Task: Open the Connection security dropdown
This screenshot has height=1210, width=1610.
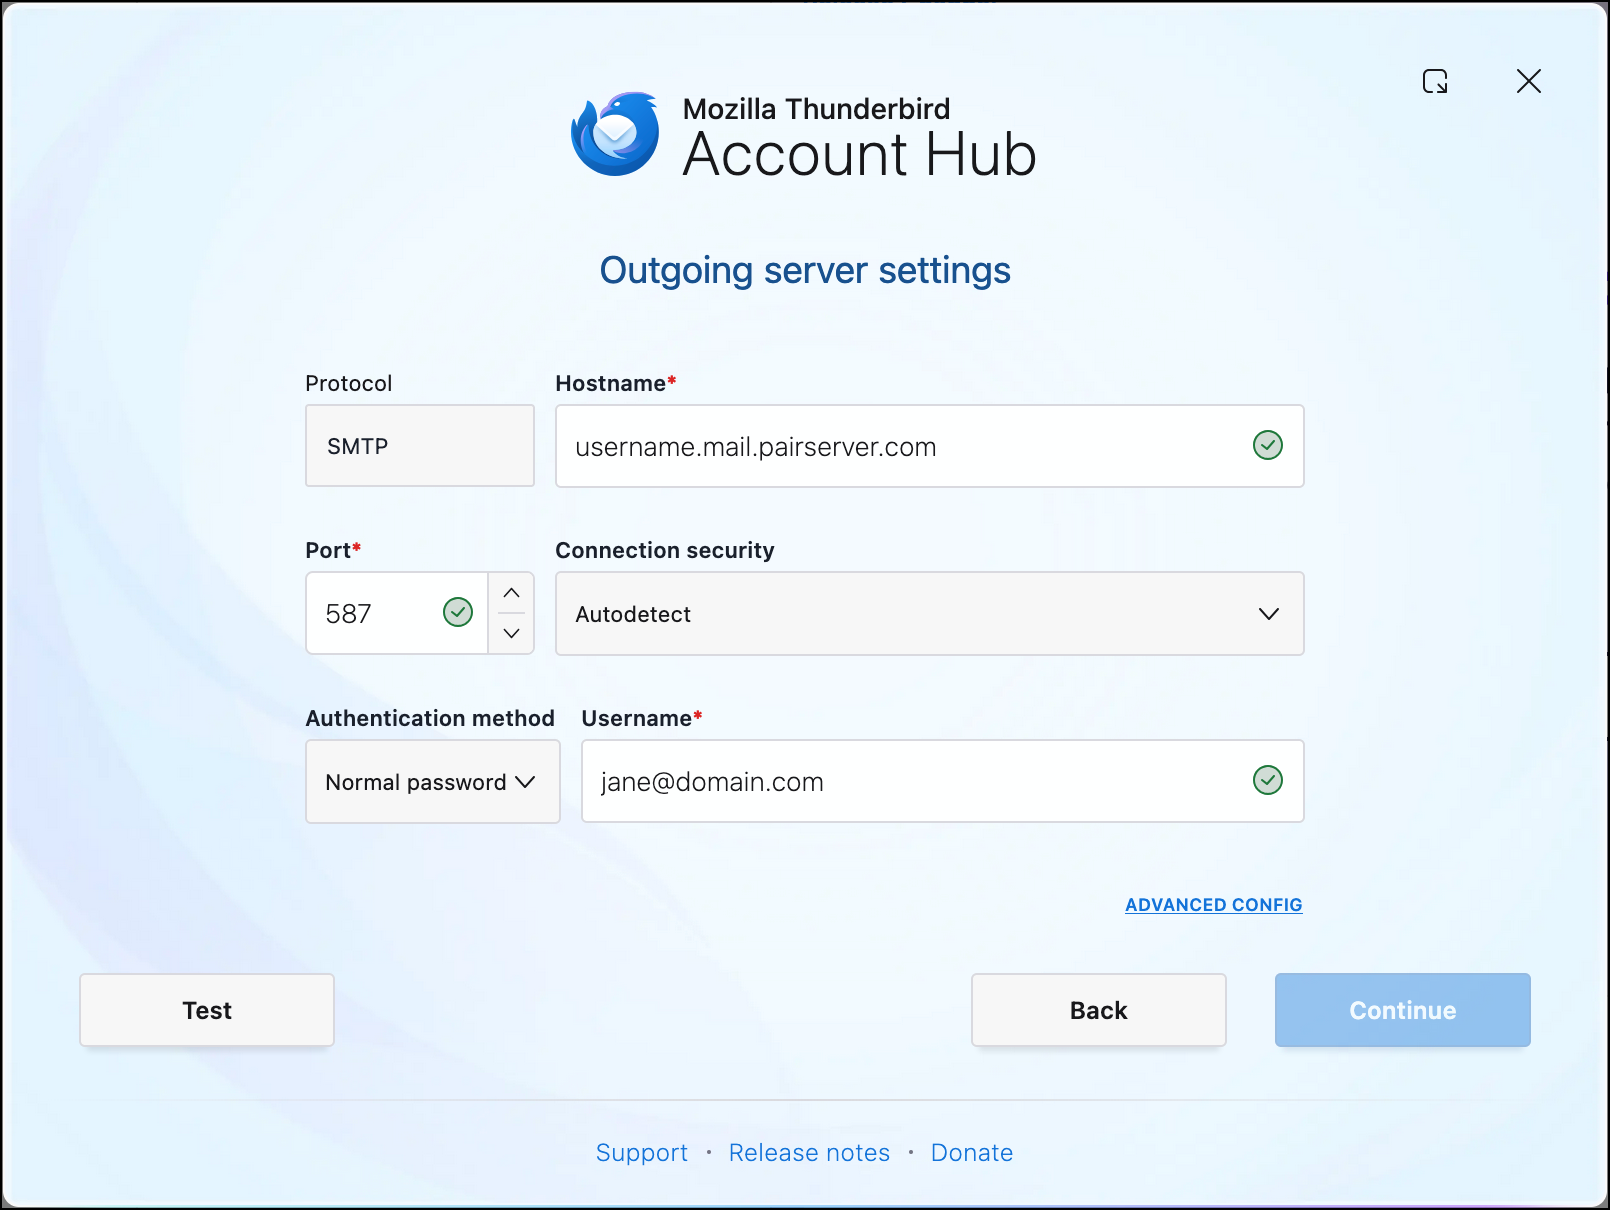Action: (930, 614)
